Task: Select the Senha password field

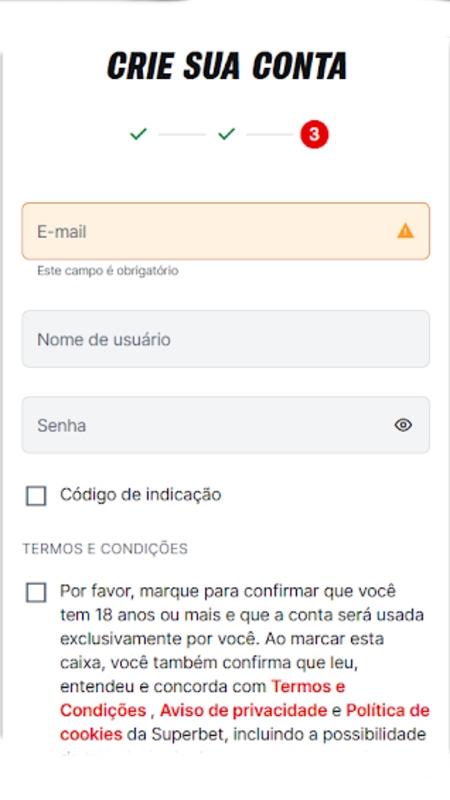Action: [226, 425]
